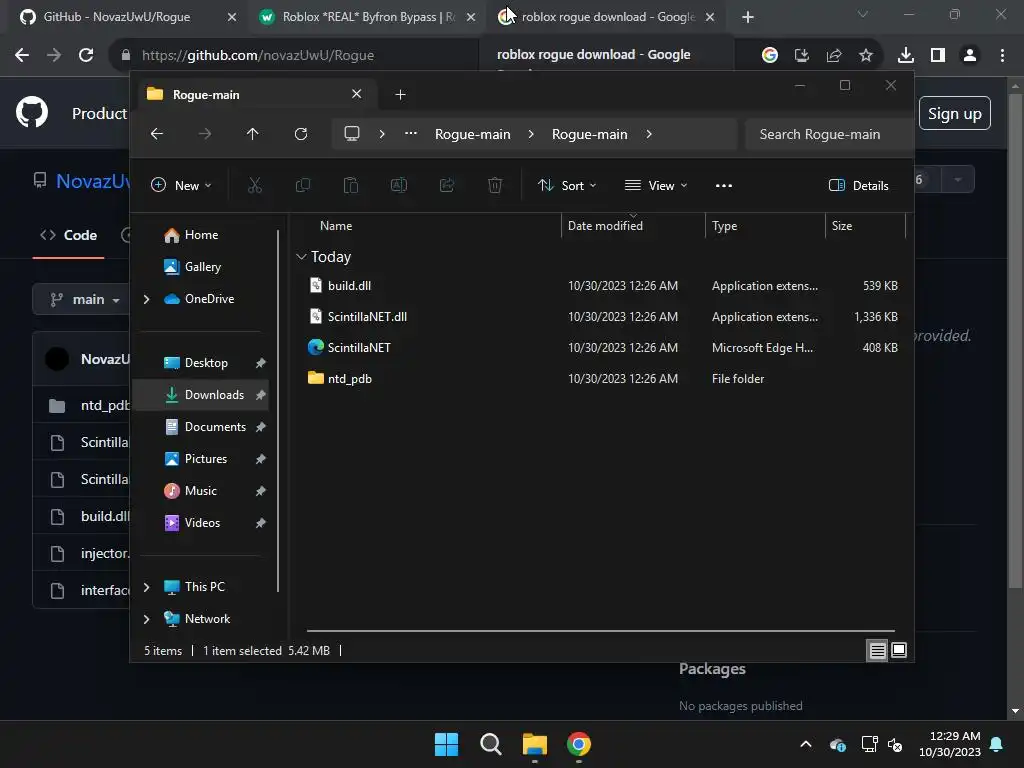Click the Copy icon in Explorer toolbar
1024x768 pixels.
pos(303,185)
